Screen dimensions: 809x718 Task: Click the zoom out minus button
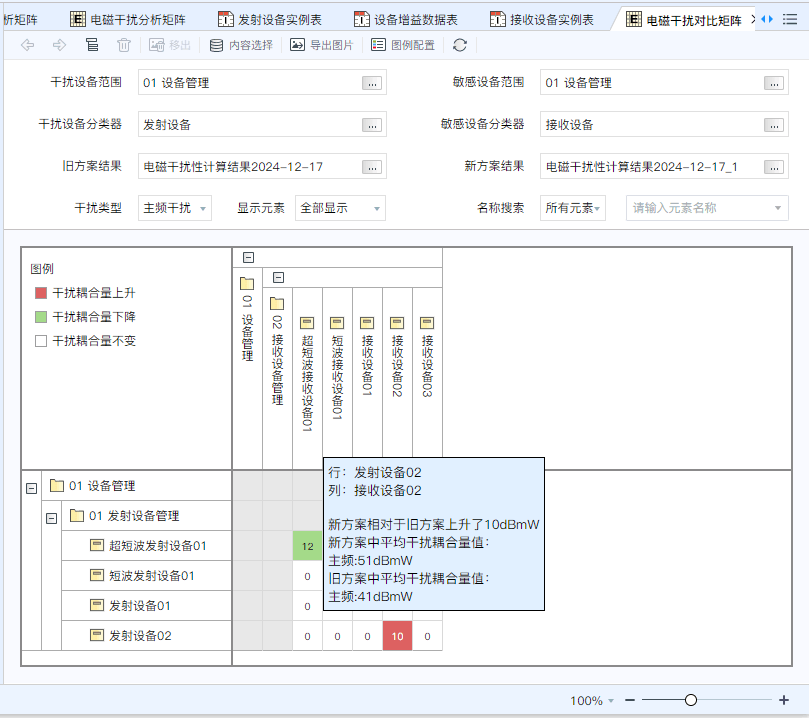coord(629,700)
